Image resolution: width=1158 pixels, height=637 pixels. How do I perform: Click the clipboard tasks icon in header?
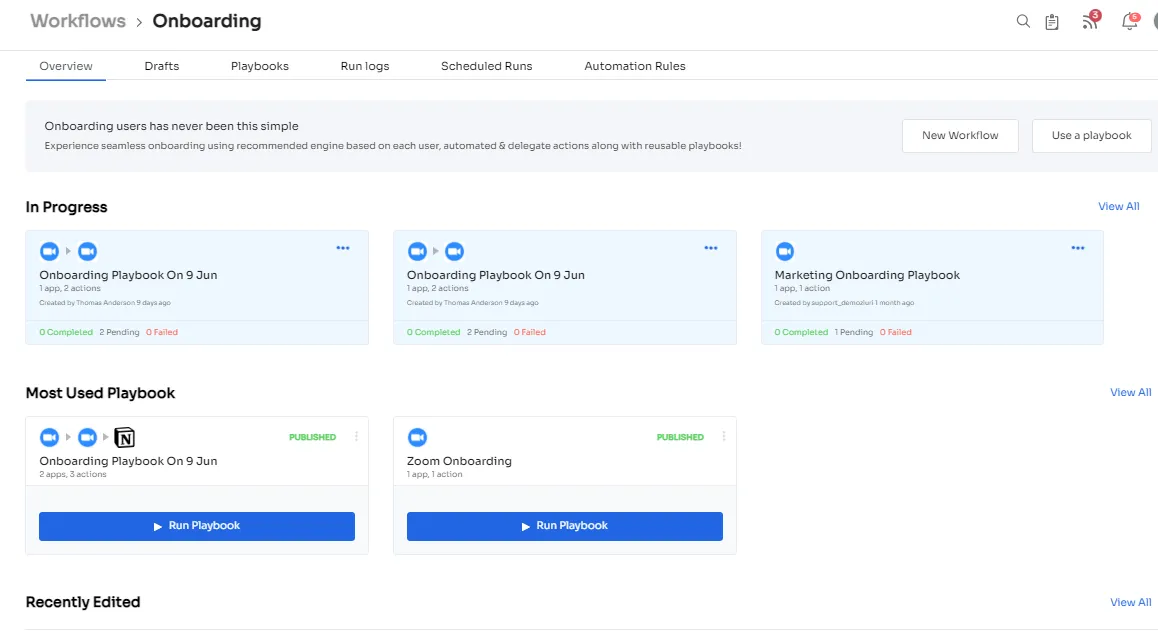(x=1052, y=22)
